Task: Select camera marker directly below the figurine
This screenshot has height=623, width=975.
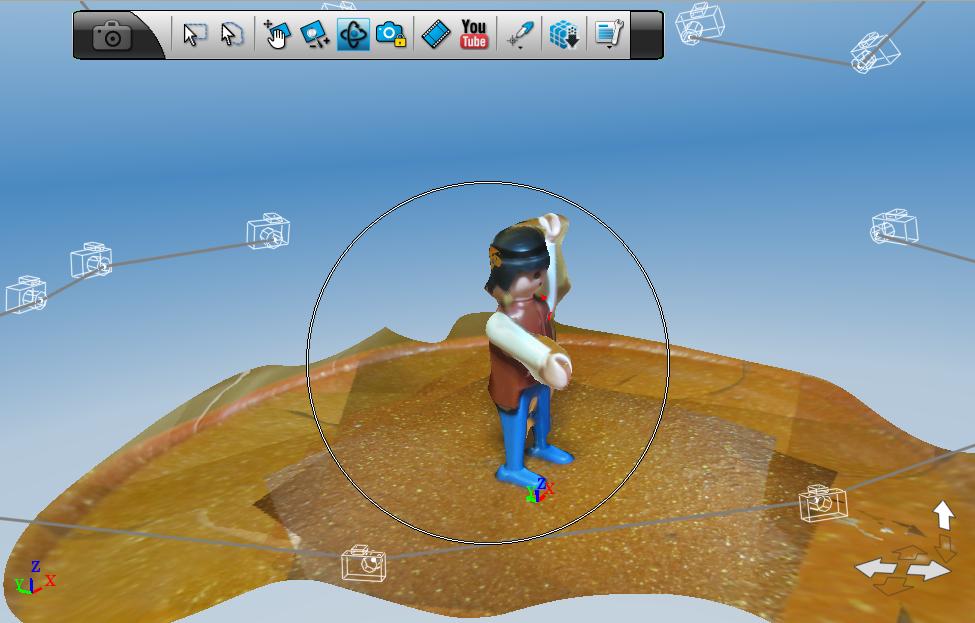Action: (364, 563)
